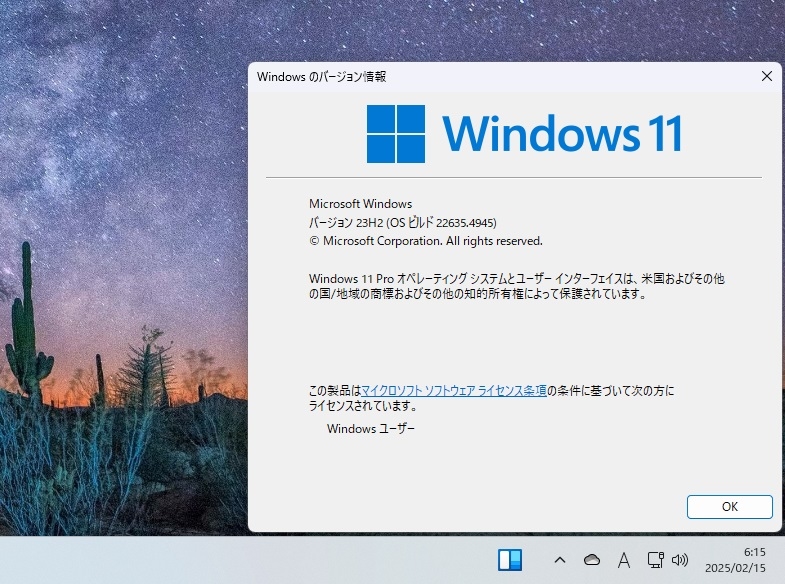Click the OK button in the version dialog

(729, 506)
